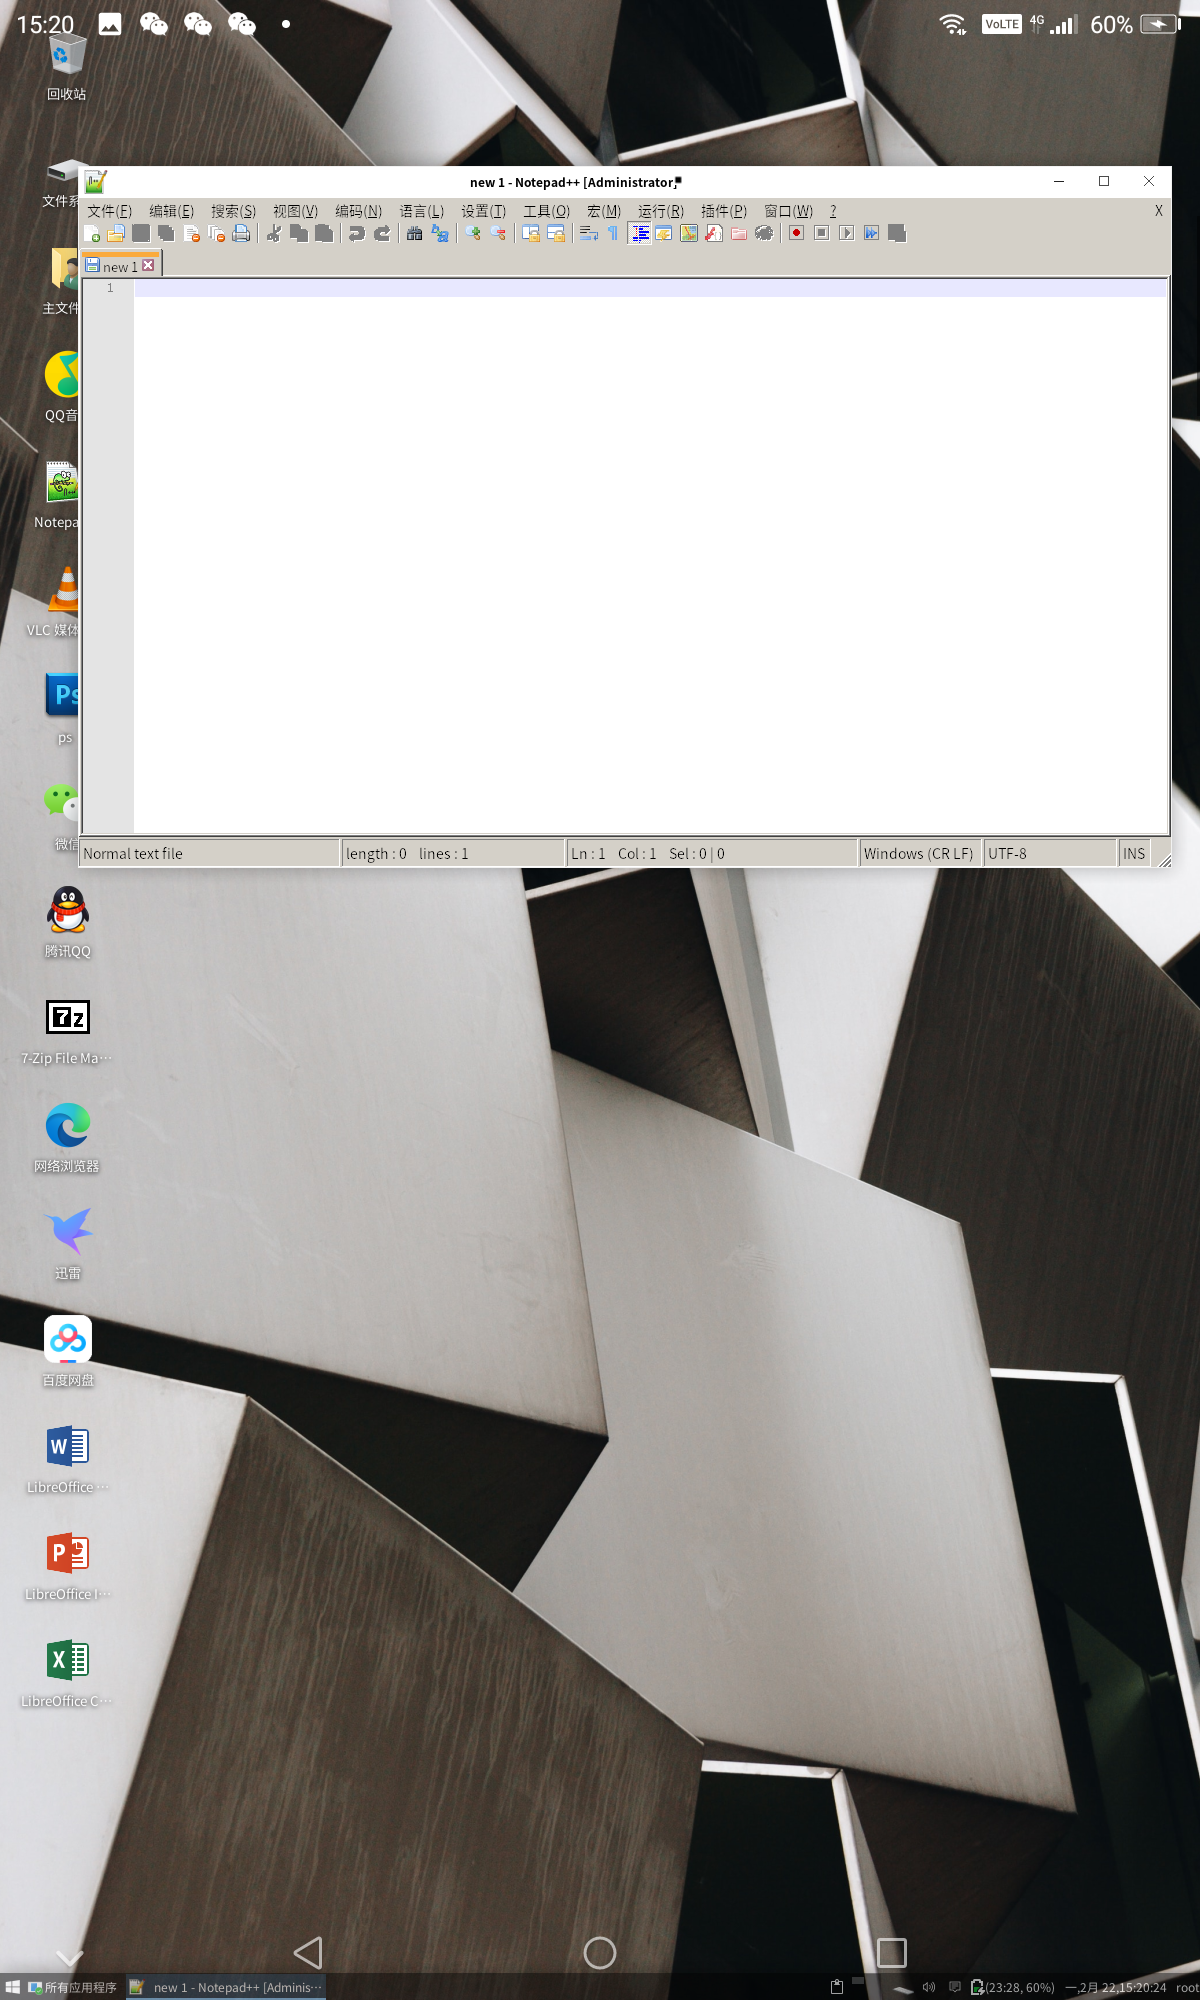Click the Find and Replace icon
Screen dimensions: 1200x2000
439,233
